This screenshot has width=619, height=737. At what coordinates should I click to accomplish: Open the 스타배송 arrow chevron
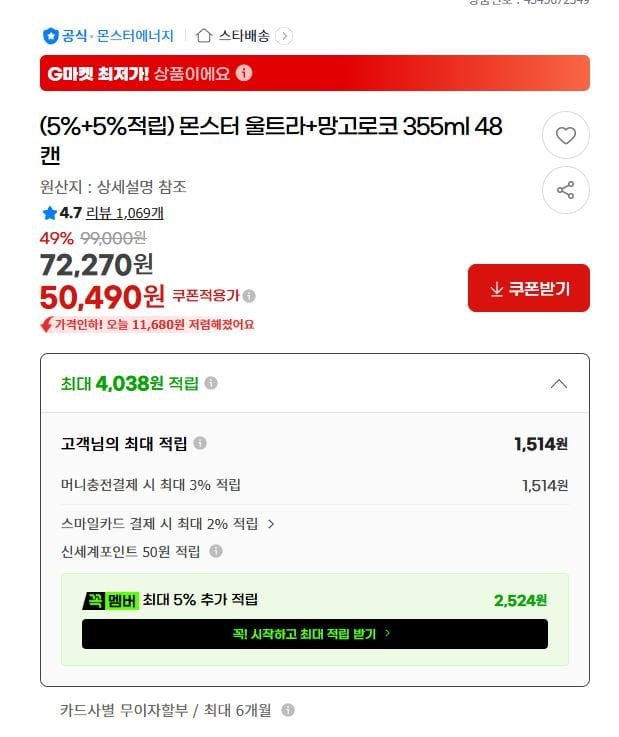[x=284, y=36]
